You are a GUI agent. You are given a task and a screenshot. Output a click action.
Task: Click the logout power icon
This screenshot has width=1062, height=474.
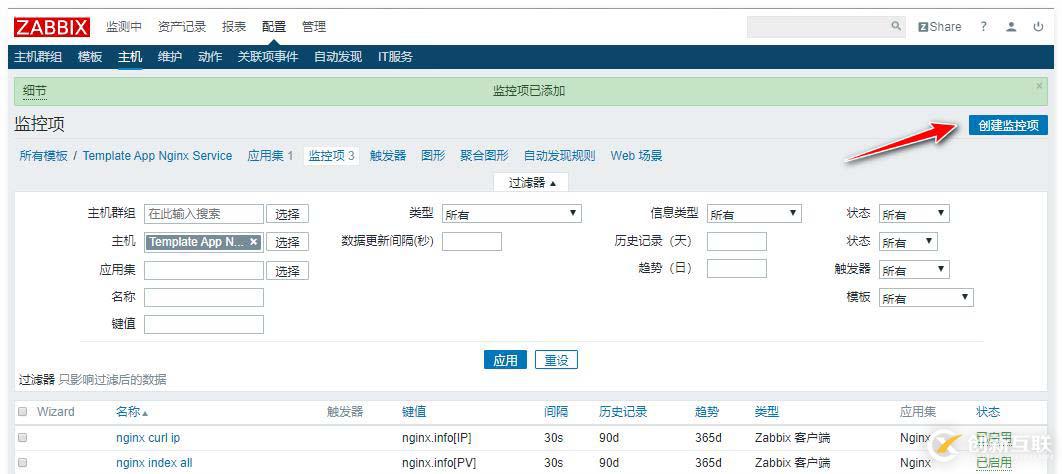pyautogui.click(x=1038, y=27)
